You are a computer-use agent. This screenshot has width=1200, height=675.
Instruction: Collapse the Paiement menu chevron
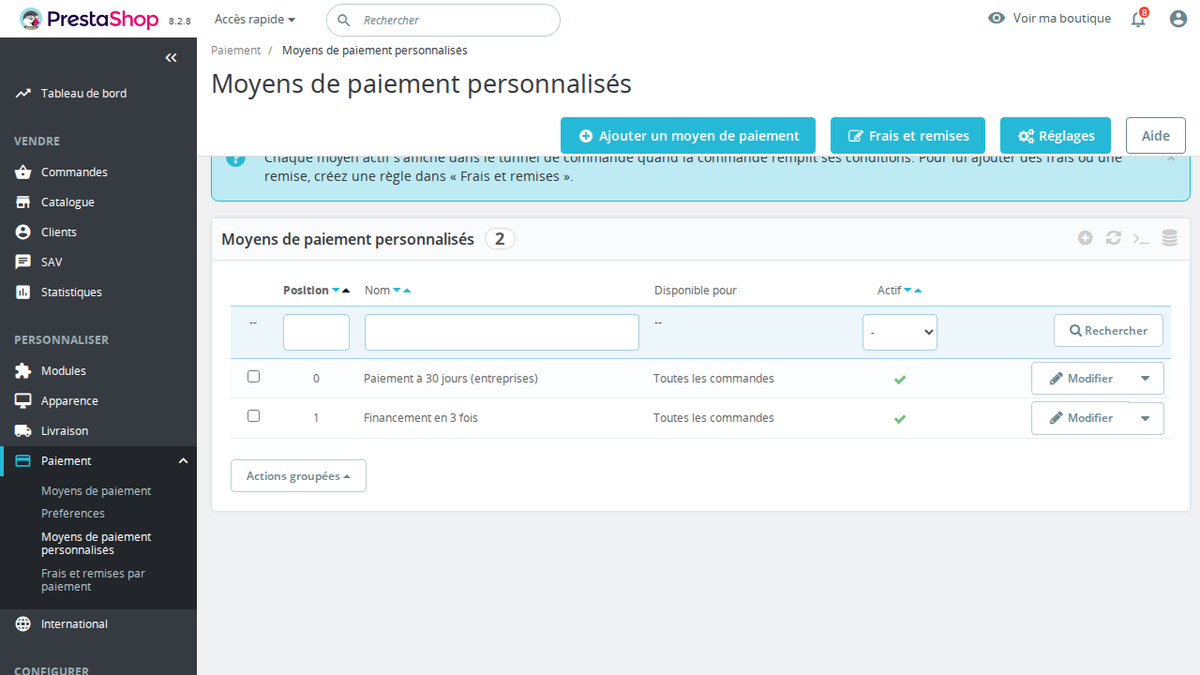pos(183,461)
